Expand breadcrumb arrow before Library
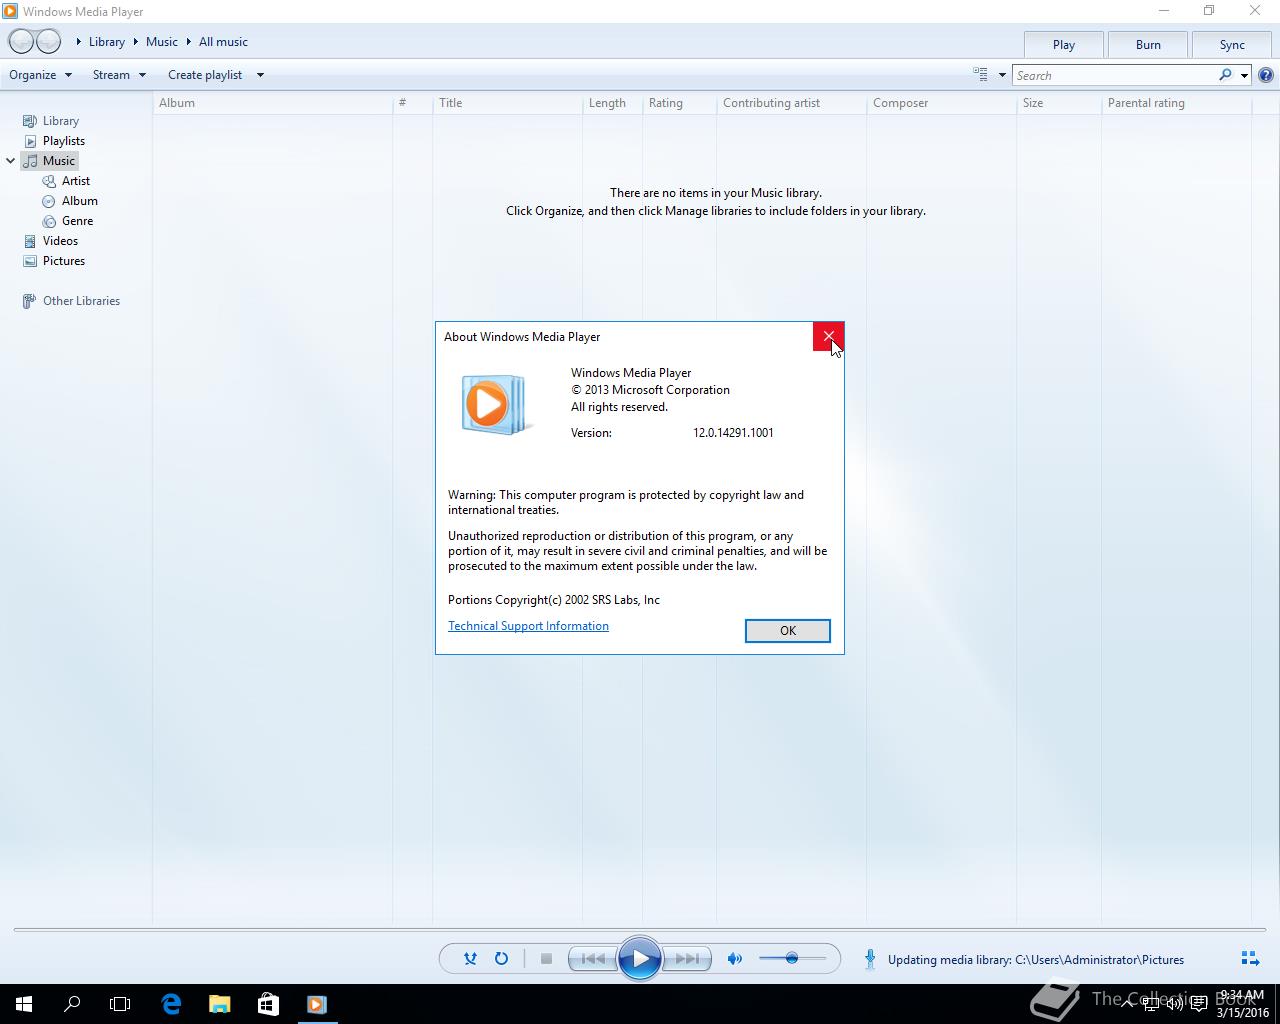 pos(79,42)
